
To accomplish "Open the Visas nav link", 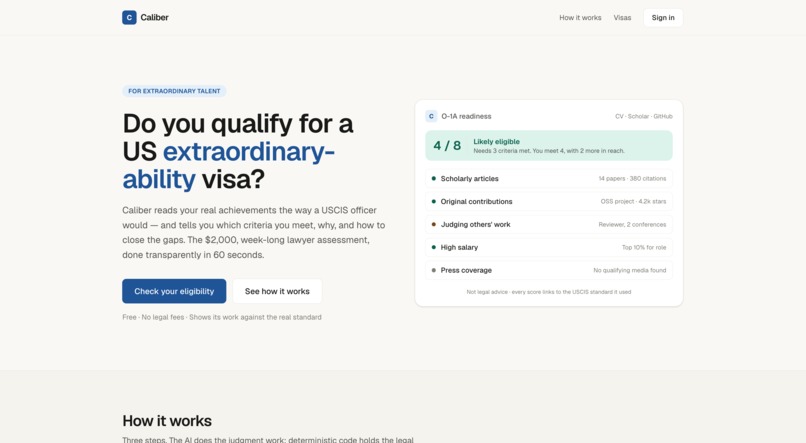I will pyautogui.click(x=622, y=17).
